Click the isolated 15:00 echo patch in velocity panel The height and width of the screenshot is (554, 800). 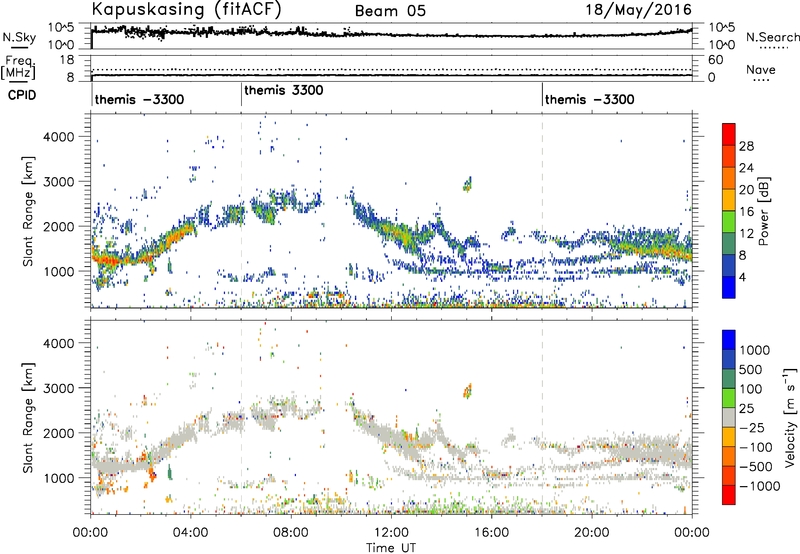[467, 391]
